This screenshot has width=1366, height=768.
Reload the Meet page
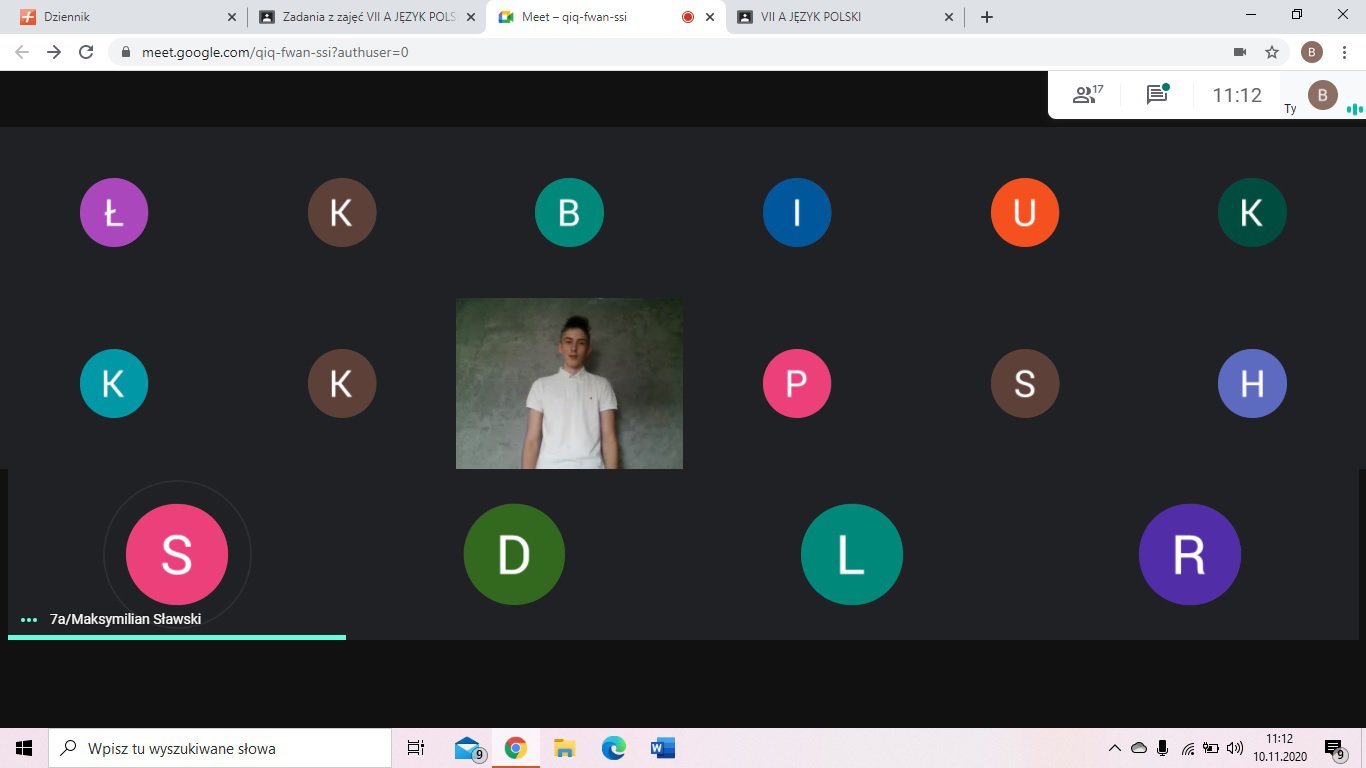(86, 52)
